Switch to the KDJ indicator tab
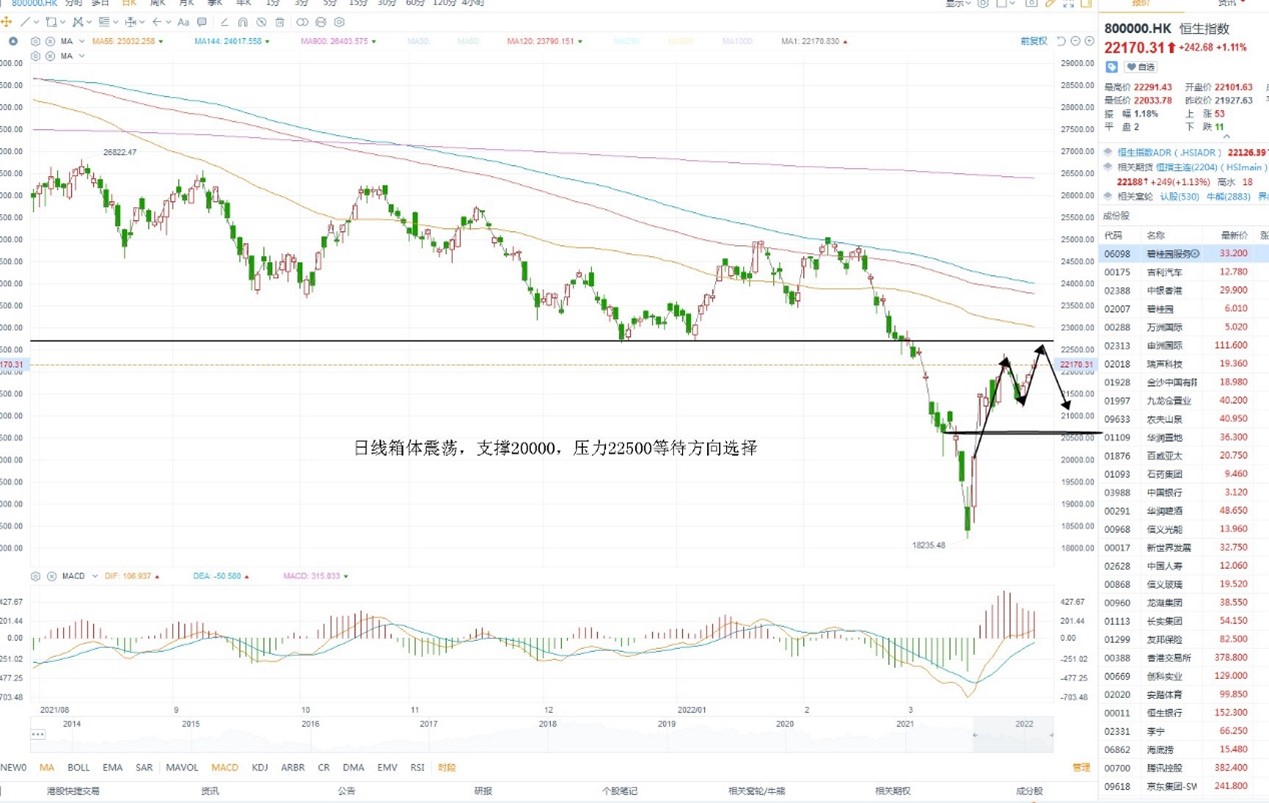The height and width of the screenshot is (803, 1269). [x=260, y=767]
